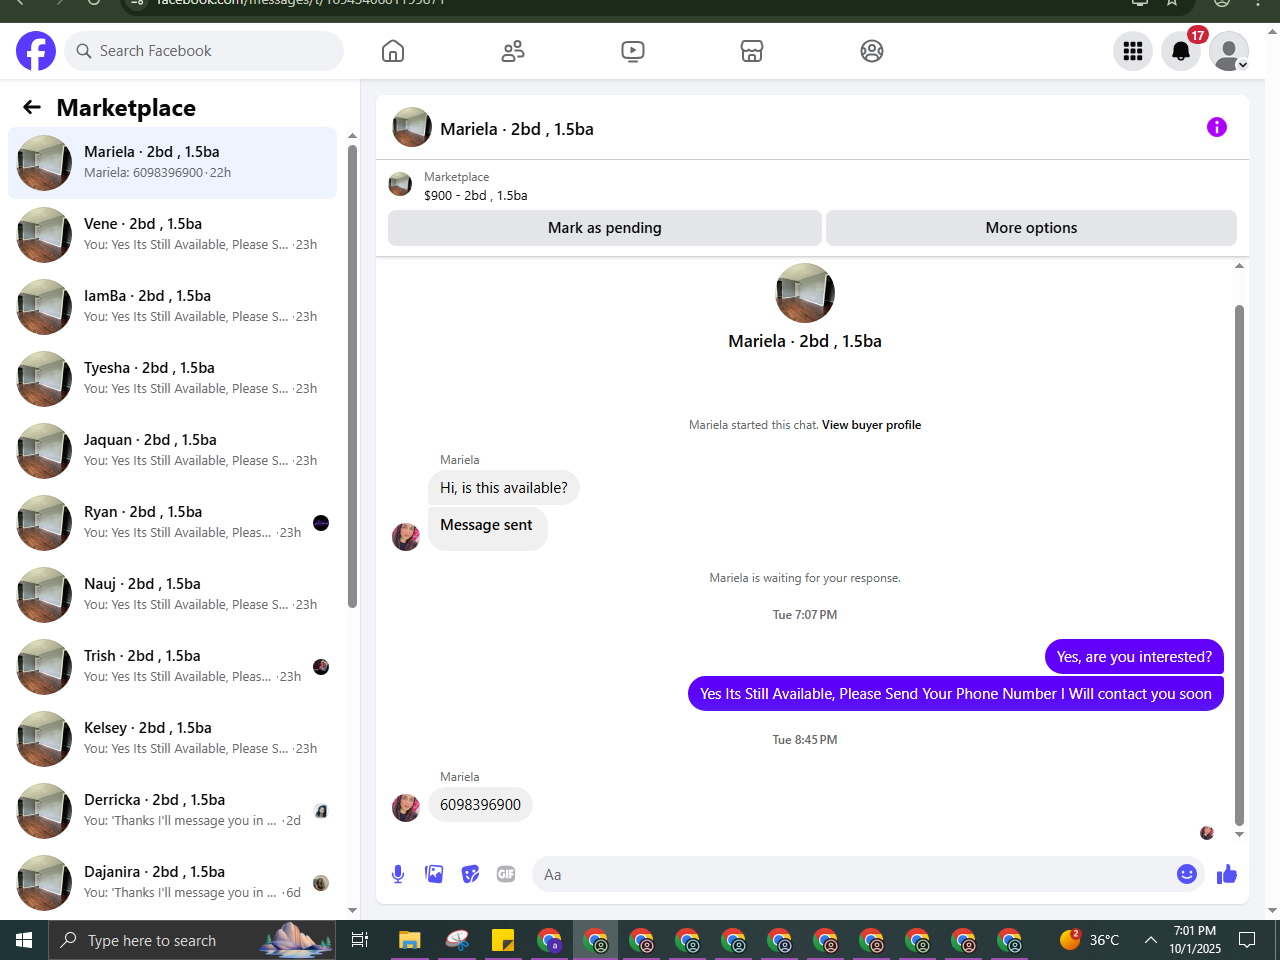Open Dajanira conversation in the list

[x=172, y=883]
